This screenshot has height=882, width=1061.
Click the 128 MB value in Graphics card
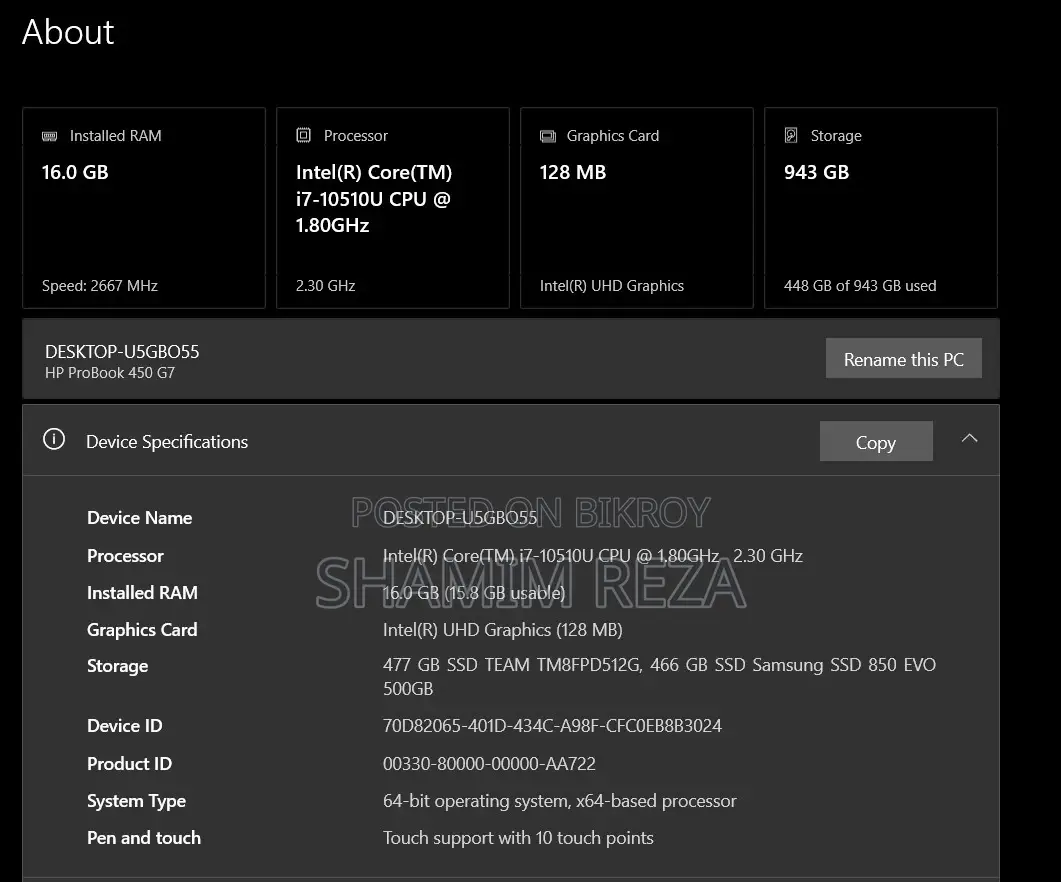[x=572, y=172]
